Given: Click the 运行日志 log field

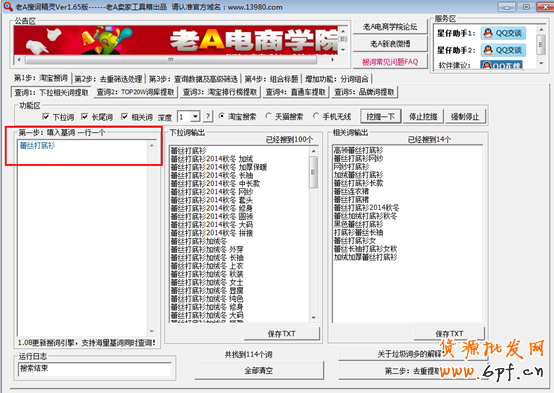Looking at the screenshot, I should pyautogui.click(x=95, y=369).
